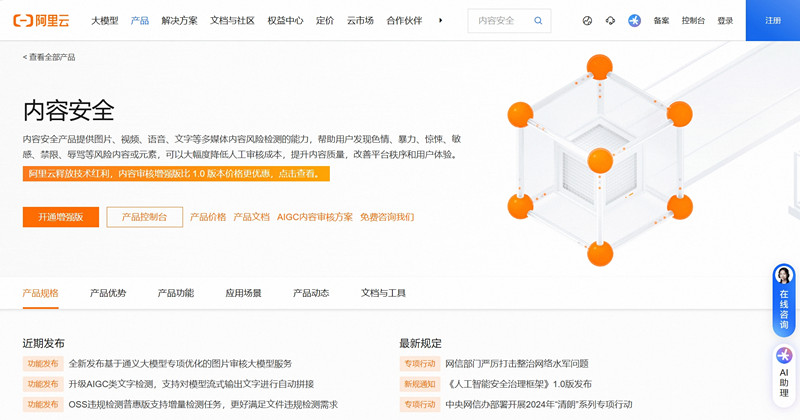This screenshot has height=420, width=800.
Task: Click the 备案 link
Action: click(661, 20)
